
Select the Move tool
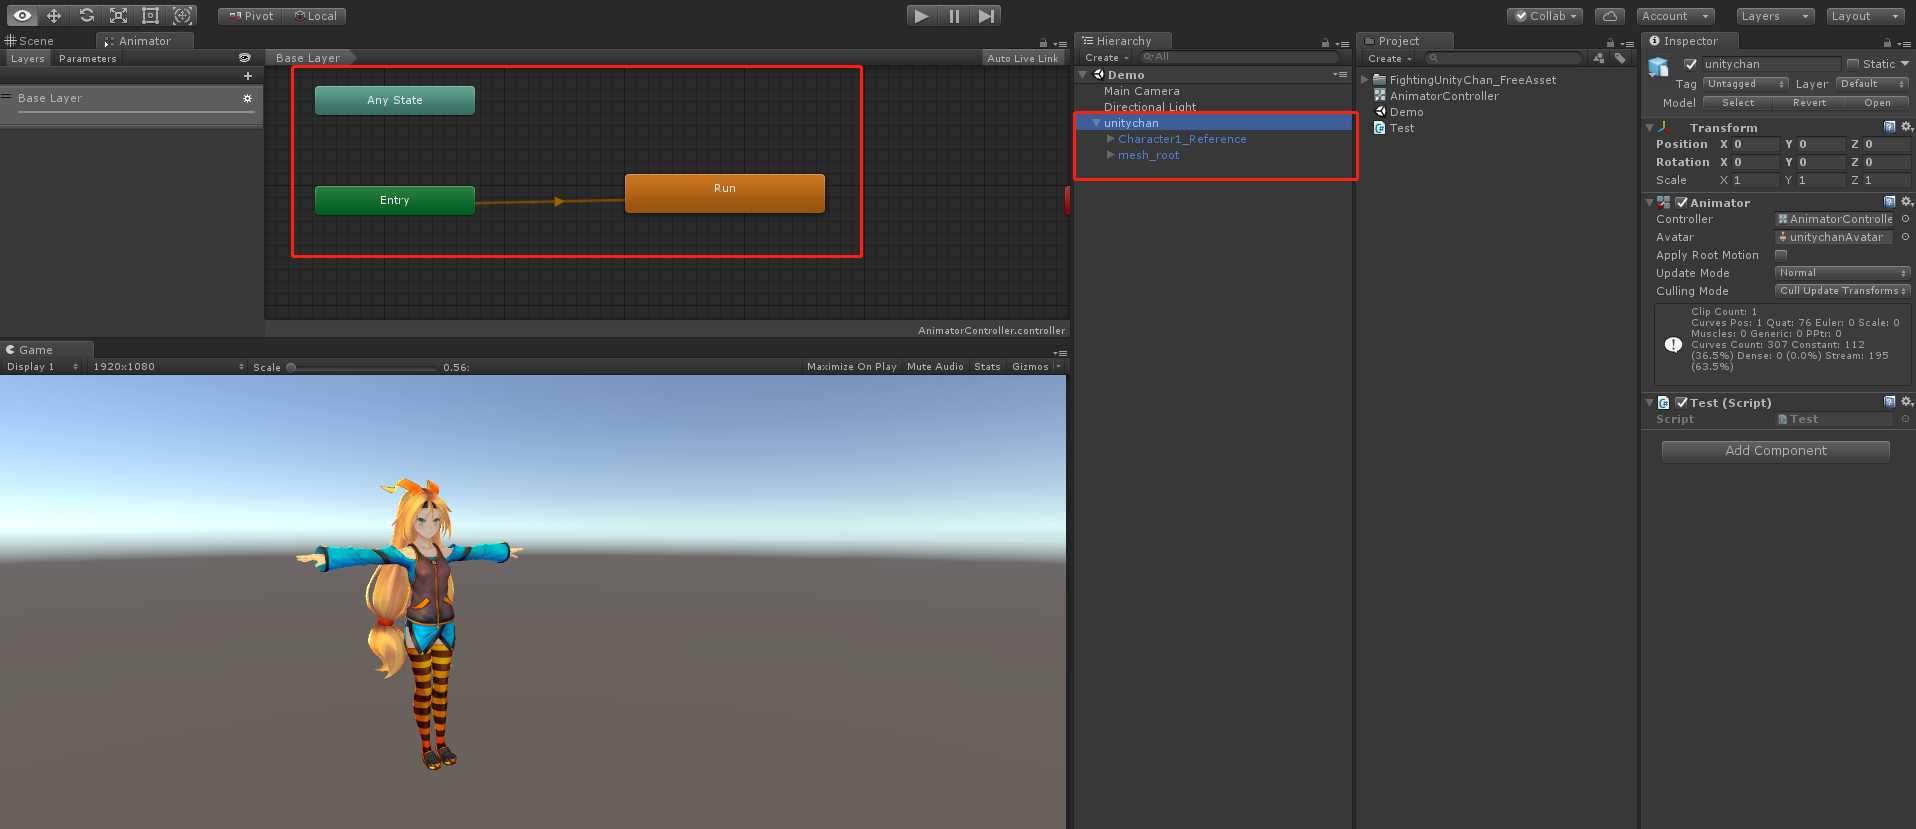pyautogui.click(x=54, y=16)
